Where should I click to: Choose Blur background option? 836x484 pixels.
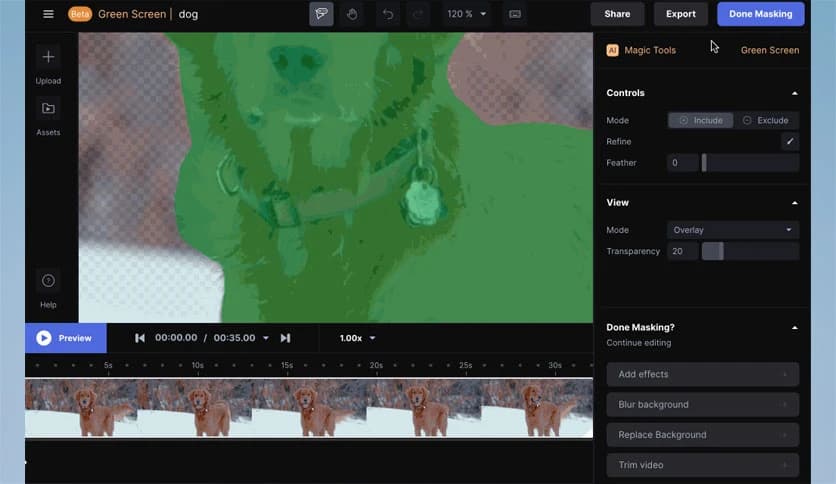click(x=702, y=405)
